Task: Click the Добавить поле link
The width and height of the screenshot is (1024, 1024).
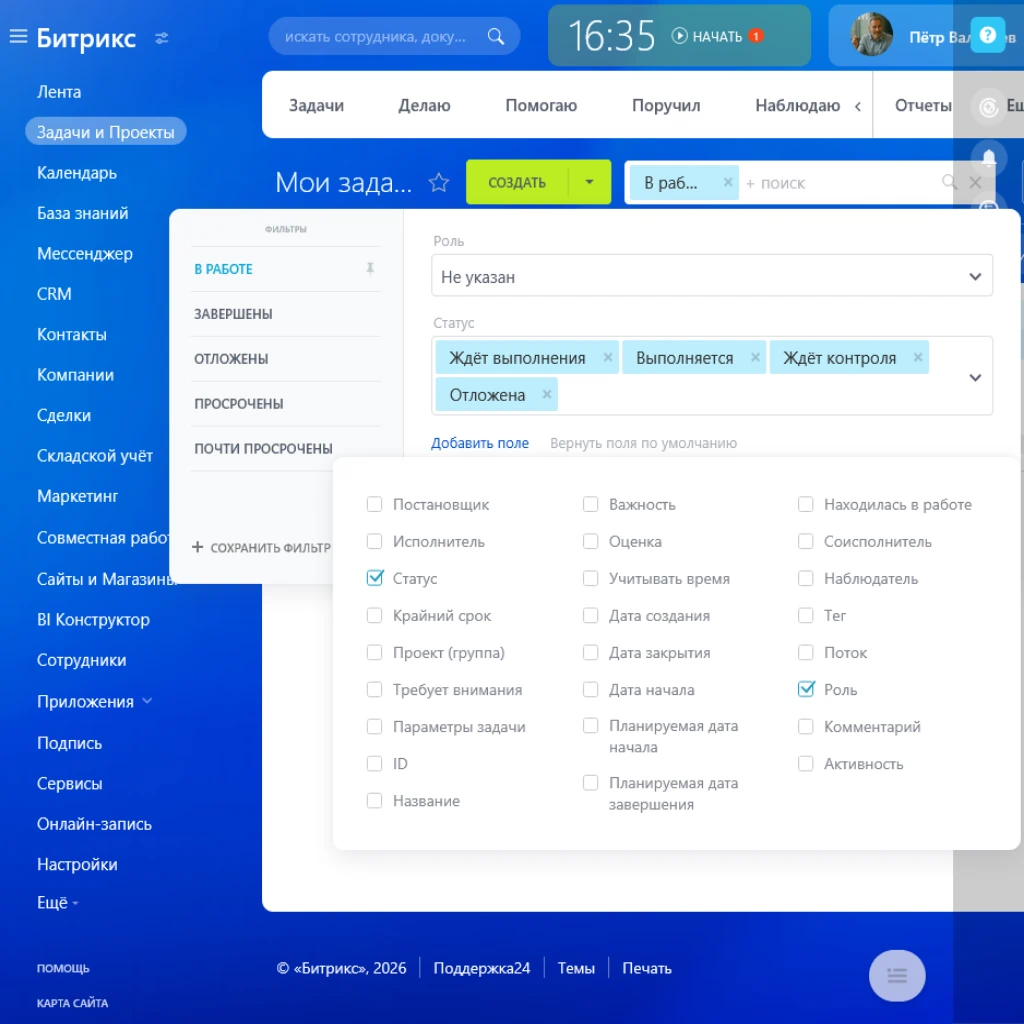Action: click(480, 443)
